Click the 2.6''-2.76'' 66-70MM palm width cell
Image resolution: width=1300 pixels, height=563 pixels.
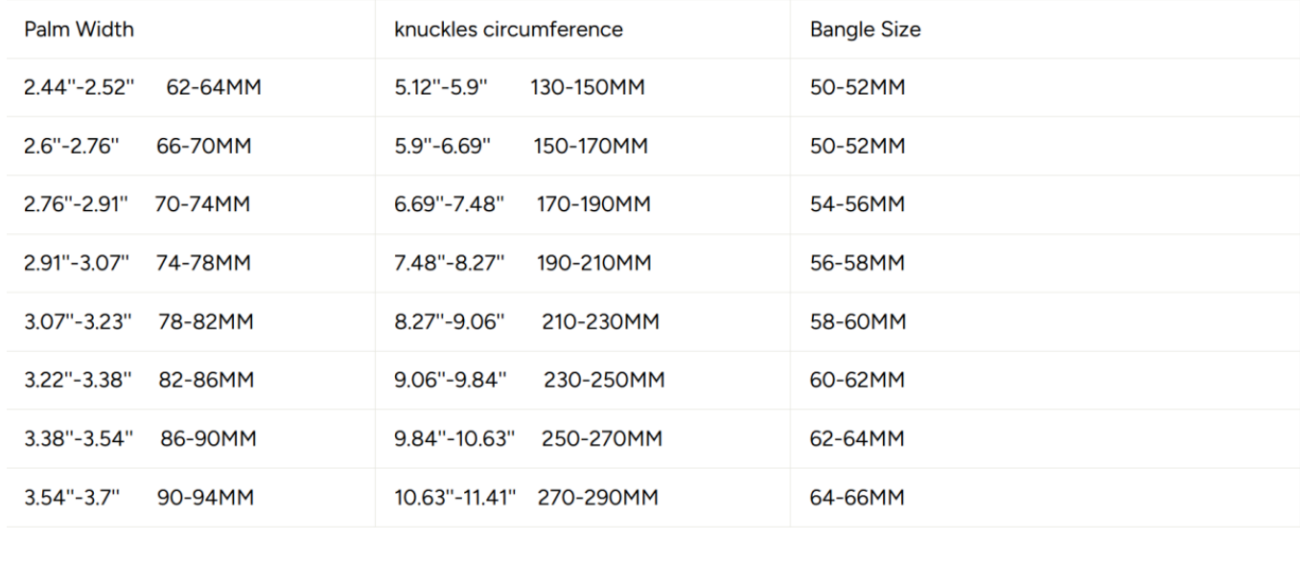click(x=137, y=147)
